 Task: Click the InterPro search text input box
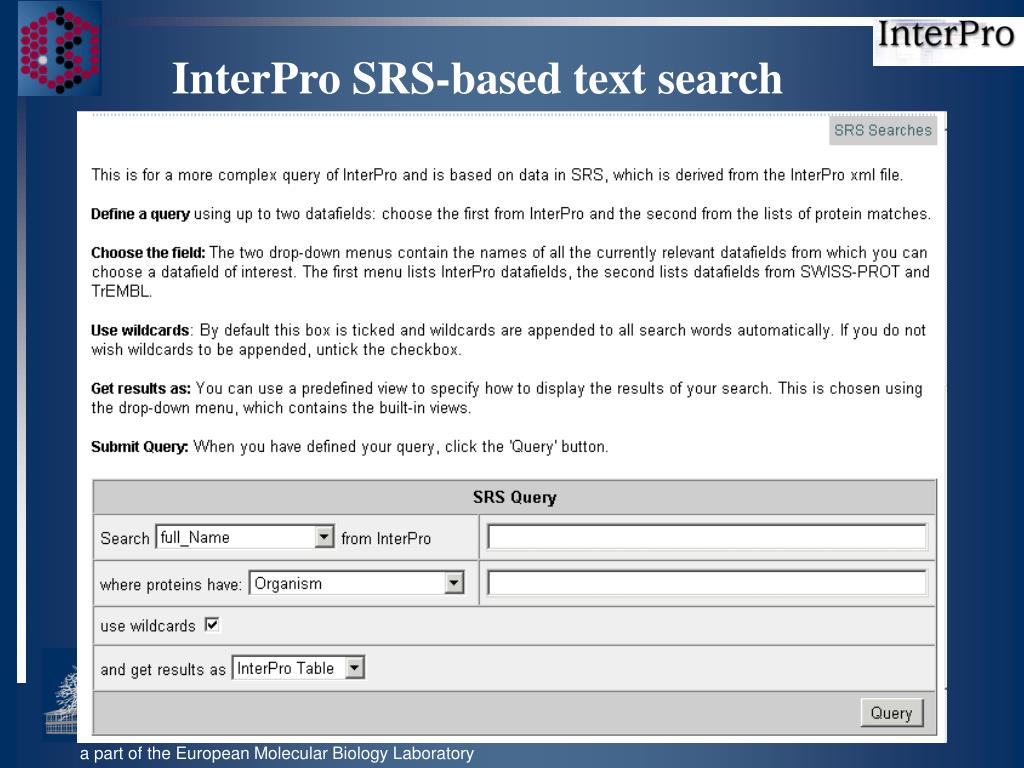point(707,537)
